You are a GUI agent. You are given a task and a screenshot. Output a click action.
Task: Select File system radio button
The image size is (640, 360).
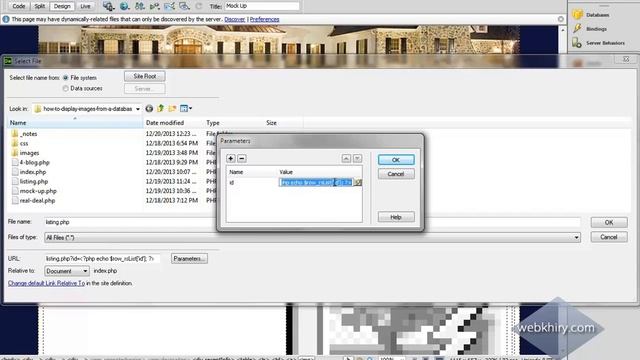tap(65, 78)
